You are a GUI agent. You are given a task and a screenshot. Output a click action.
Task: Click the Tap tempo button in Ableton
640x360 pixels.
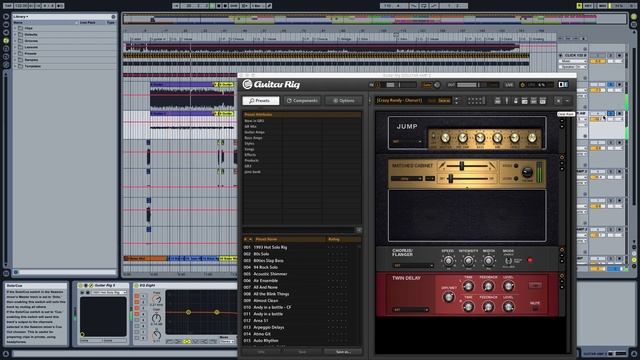[x=7, y=6]
